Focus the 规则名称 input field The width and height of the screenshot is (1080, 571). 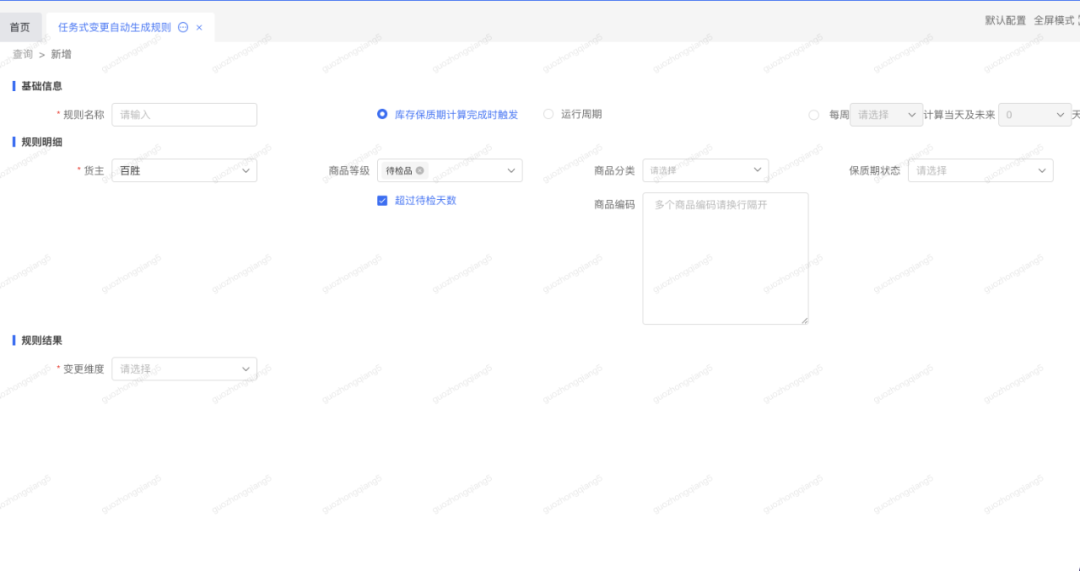coord(185,115)
